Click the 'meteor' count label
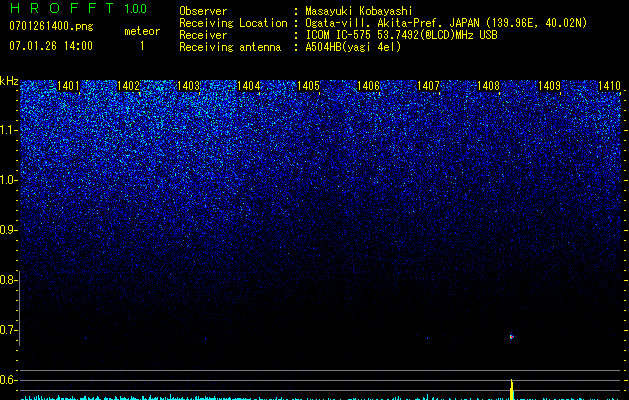The image size is (629, 400). click(x=142, y=31)
